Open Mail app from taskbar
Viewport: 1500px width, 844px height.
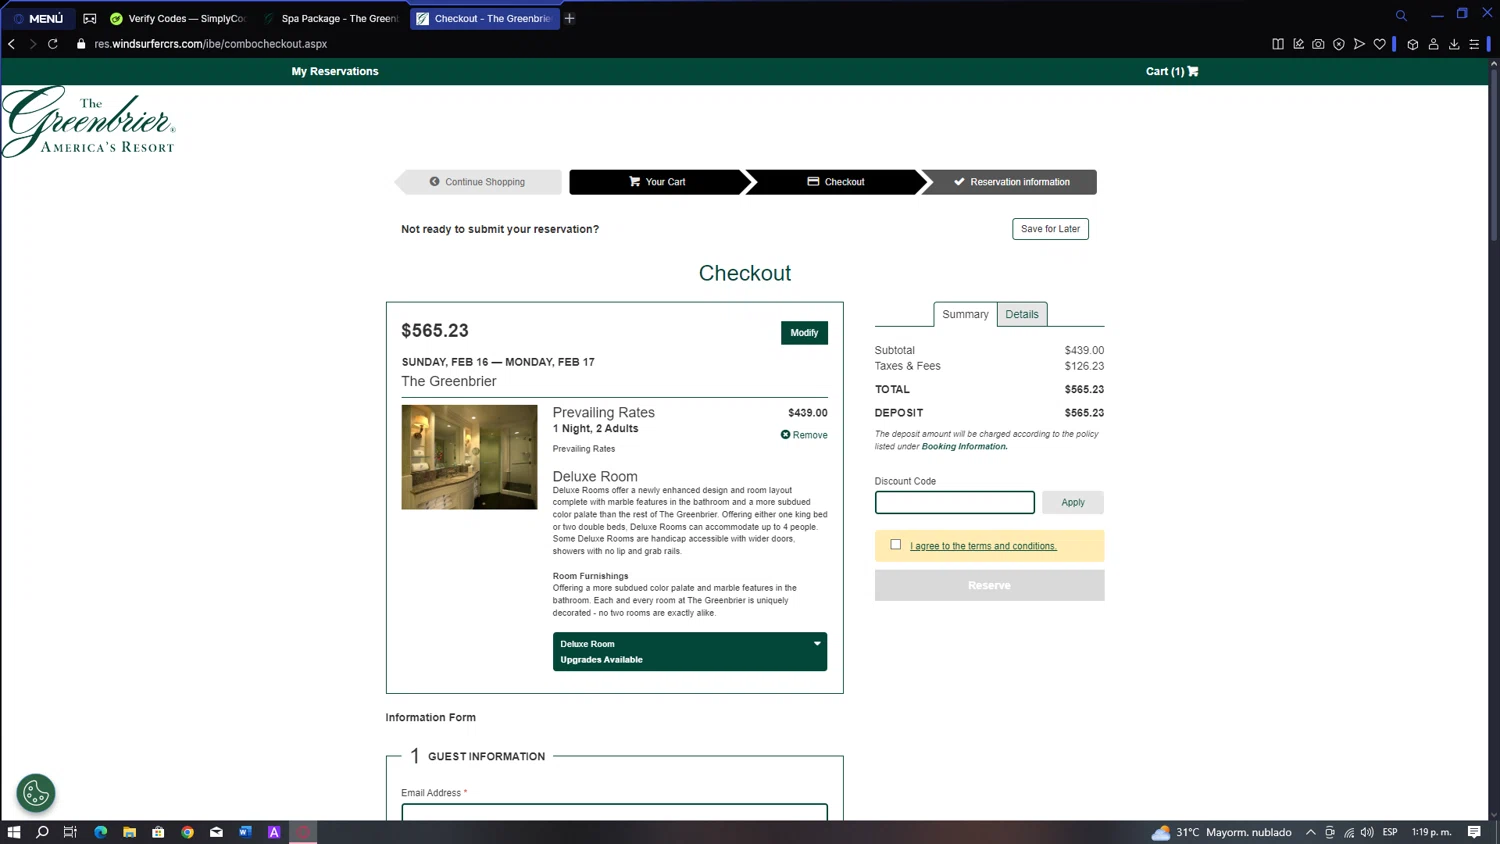pos(216,832)
